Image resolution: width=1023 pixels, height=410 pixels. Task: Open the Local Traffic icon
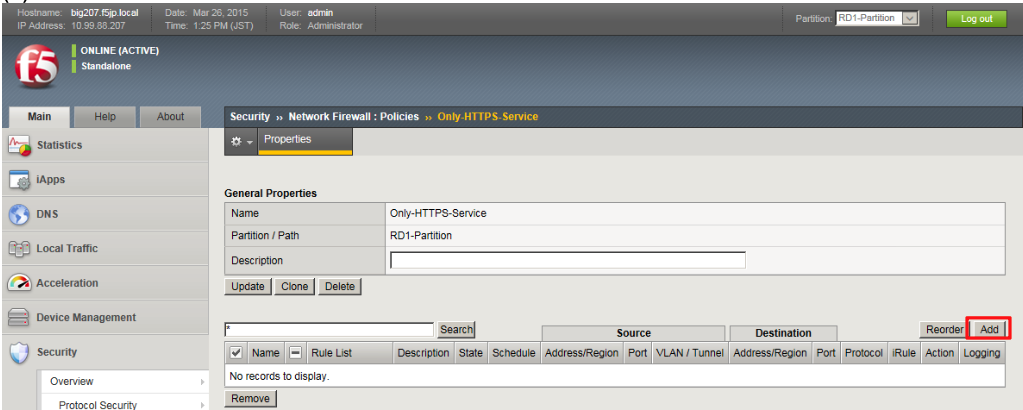coord(20,249)
